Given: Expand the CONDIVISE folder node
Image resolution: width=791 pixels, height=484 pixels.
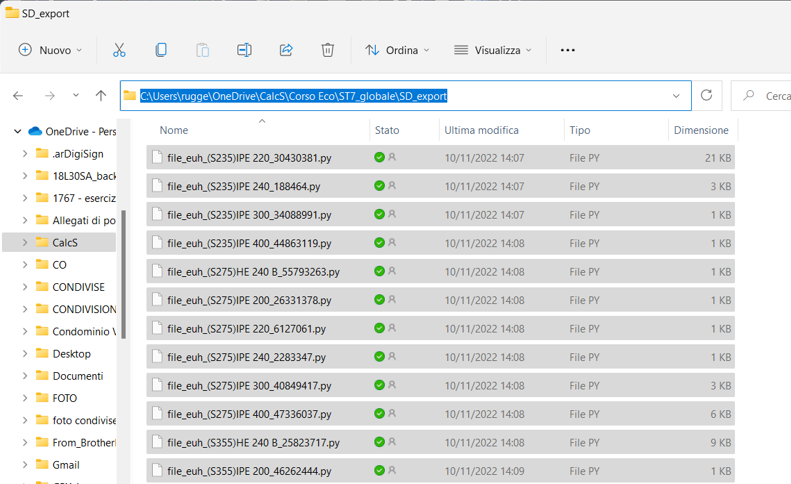Looking at the screenshot, I should (x=25, y=287).
